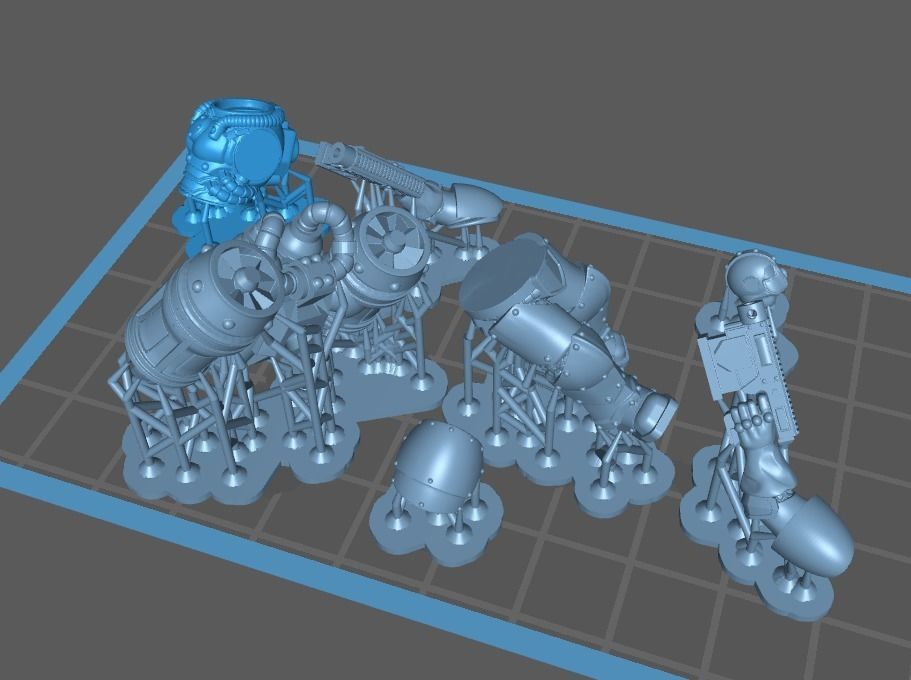Click the left turbine's cylindrical side casing

(172, 330)
